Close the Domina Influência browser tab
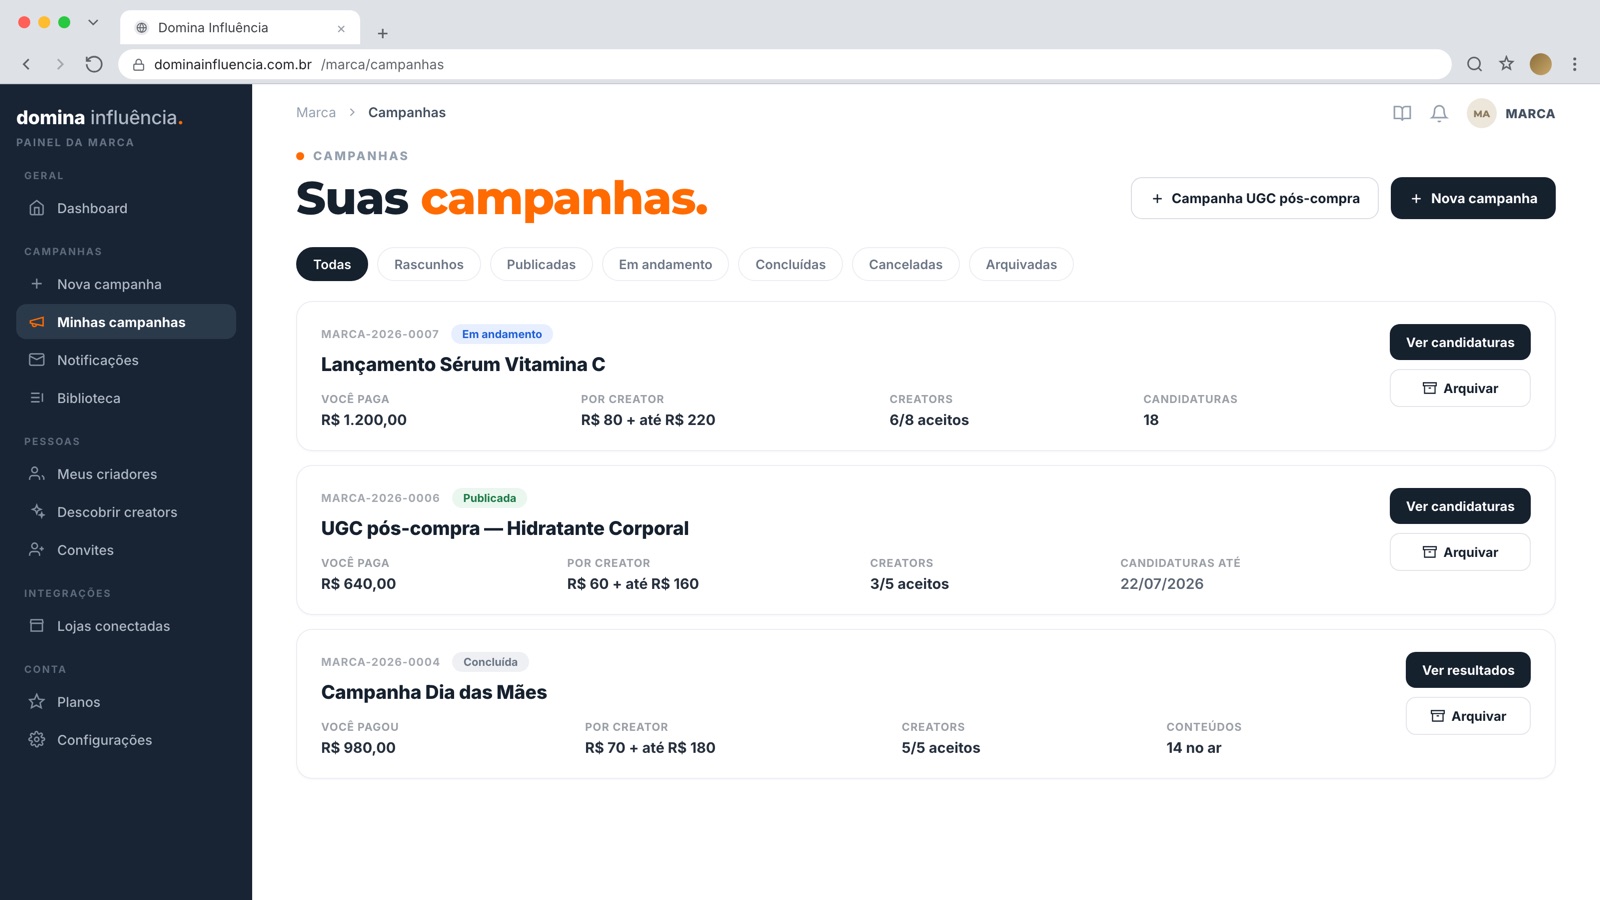 click(x=341, y=28)
